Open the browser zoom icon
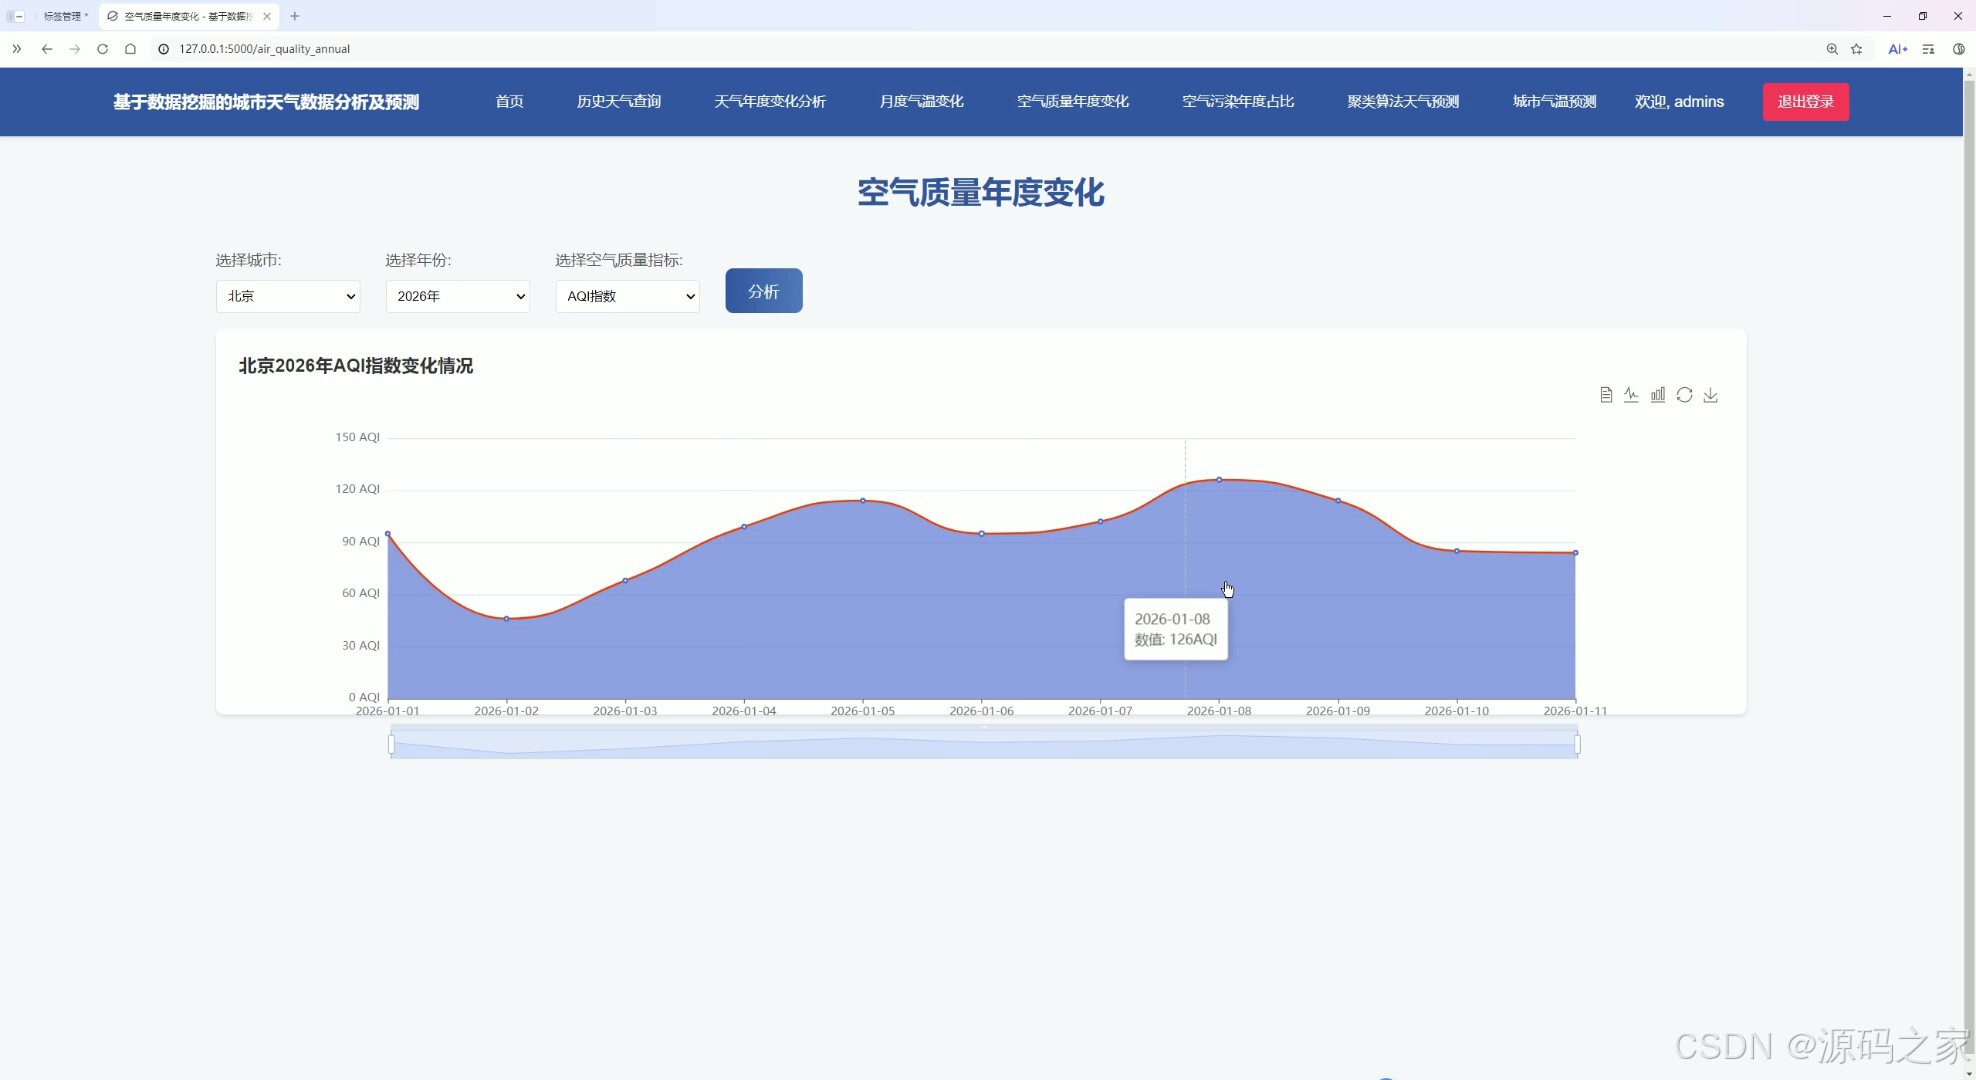1976x1080 pixels. [x=1832, y=49]
